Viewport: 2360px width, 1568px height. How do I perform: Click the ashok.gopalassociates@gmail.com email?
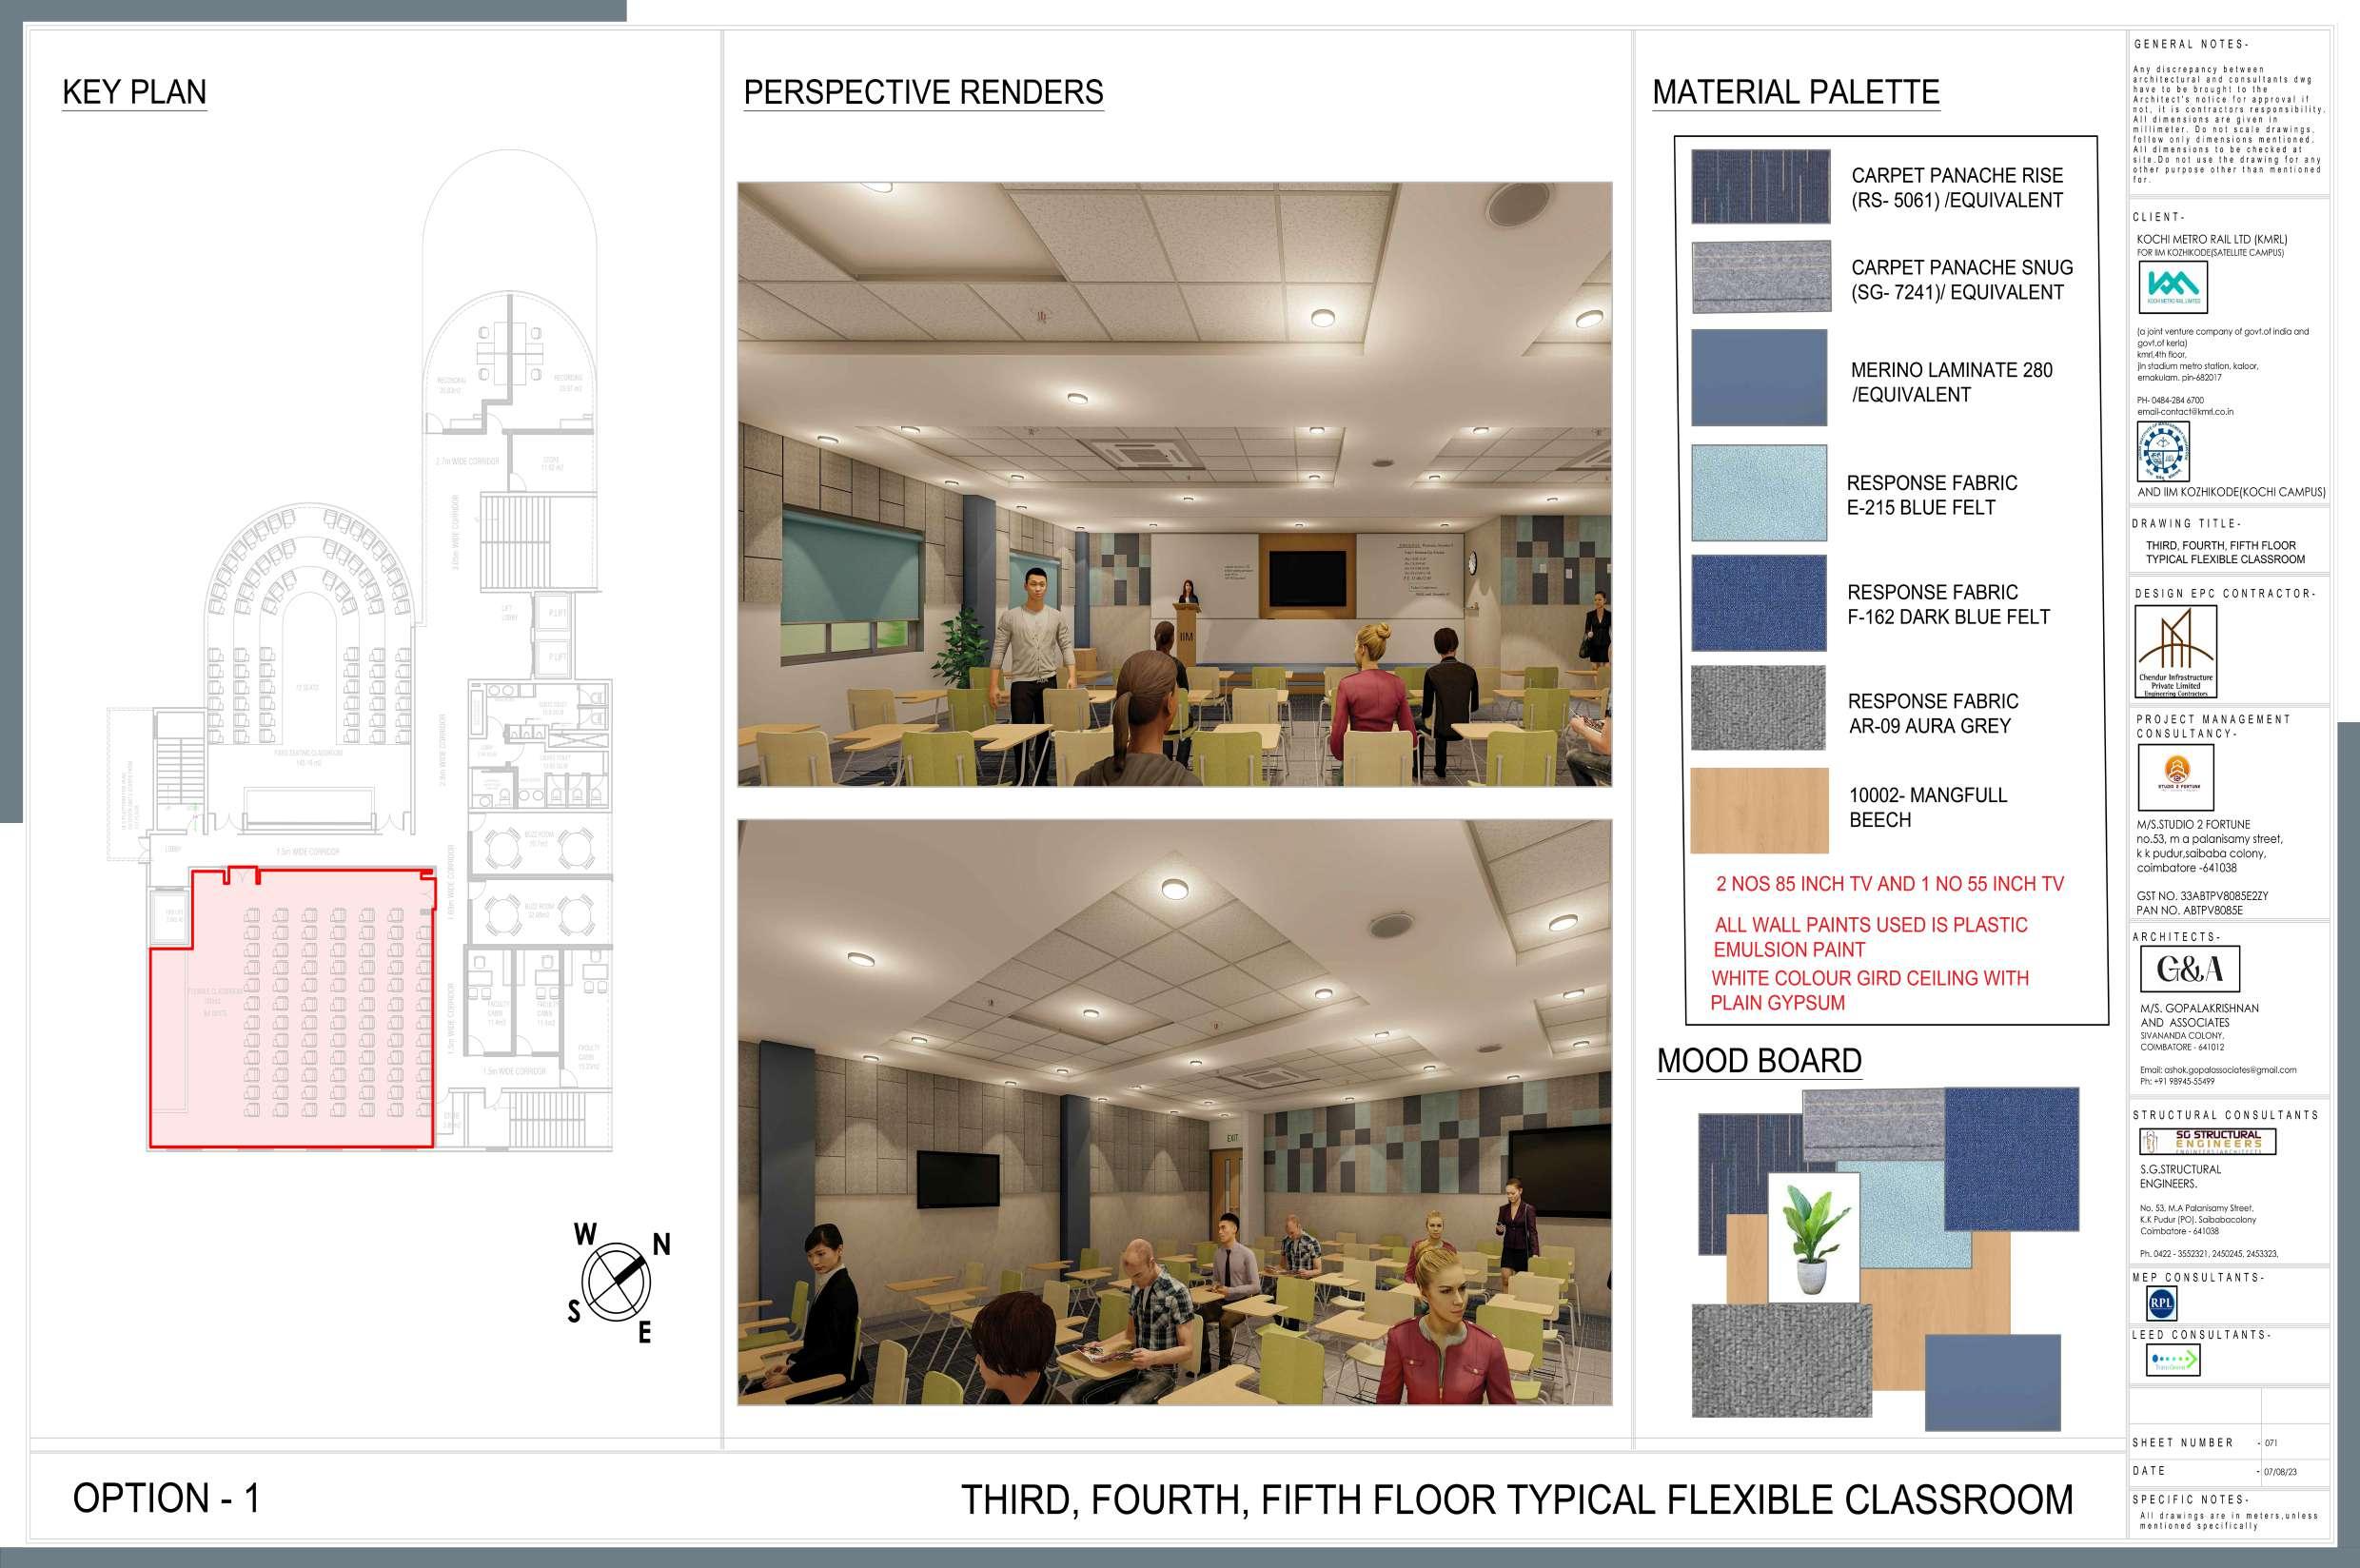point(2218,1069)
